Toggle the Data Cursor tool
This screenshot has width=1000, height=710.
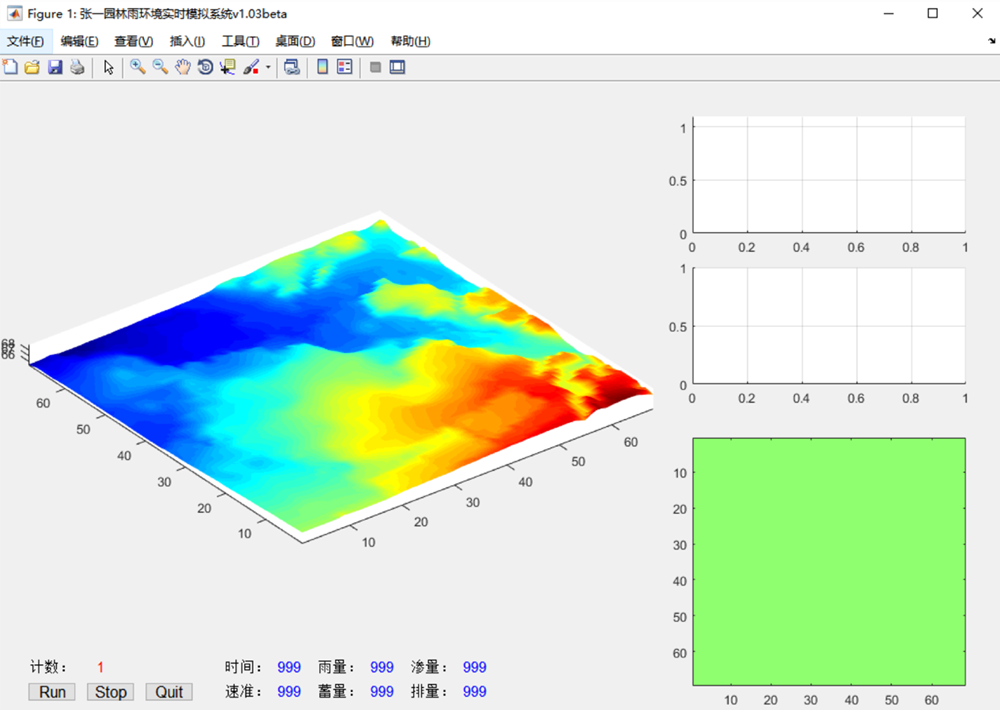227,67
